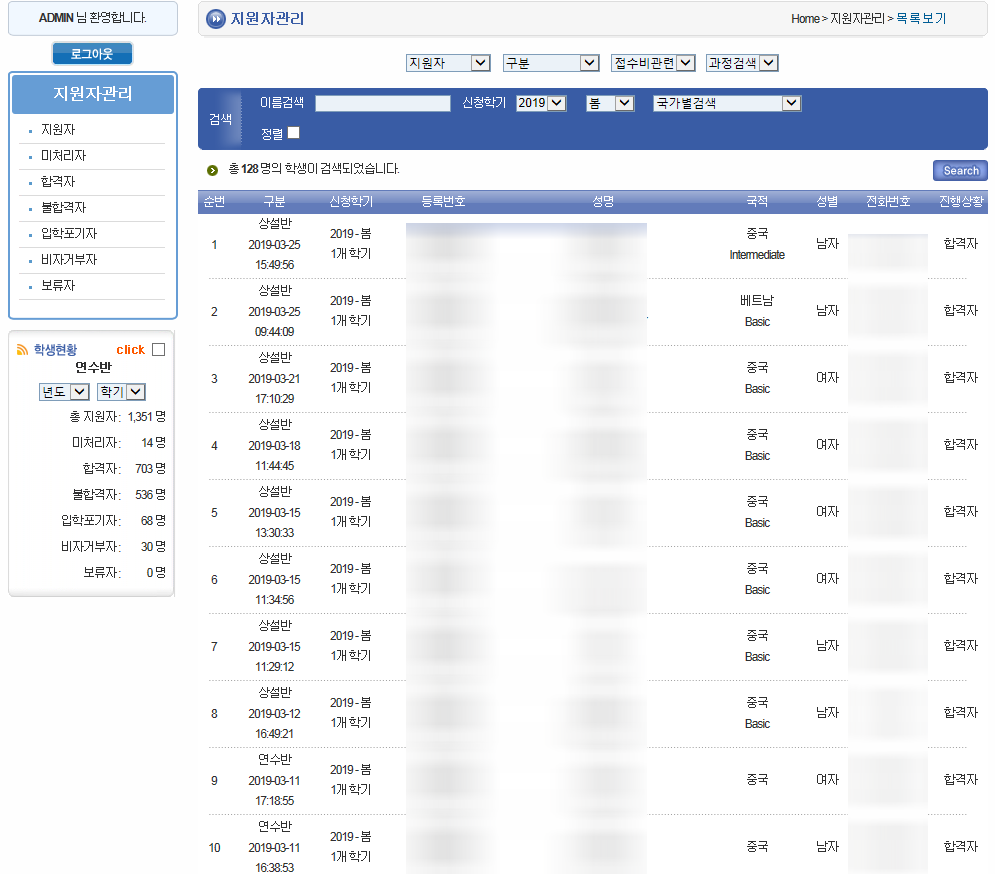This screenshot has width=995, height=874.
Task: Open the 접수비관련 dropdown
Action: (x=653, y=63)
